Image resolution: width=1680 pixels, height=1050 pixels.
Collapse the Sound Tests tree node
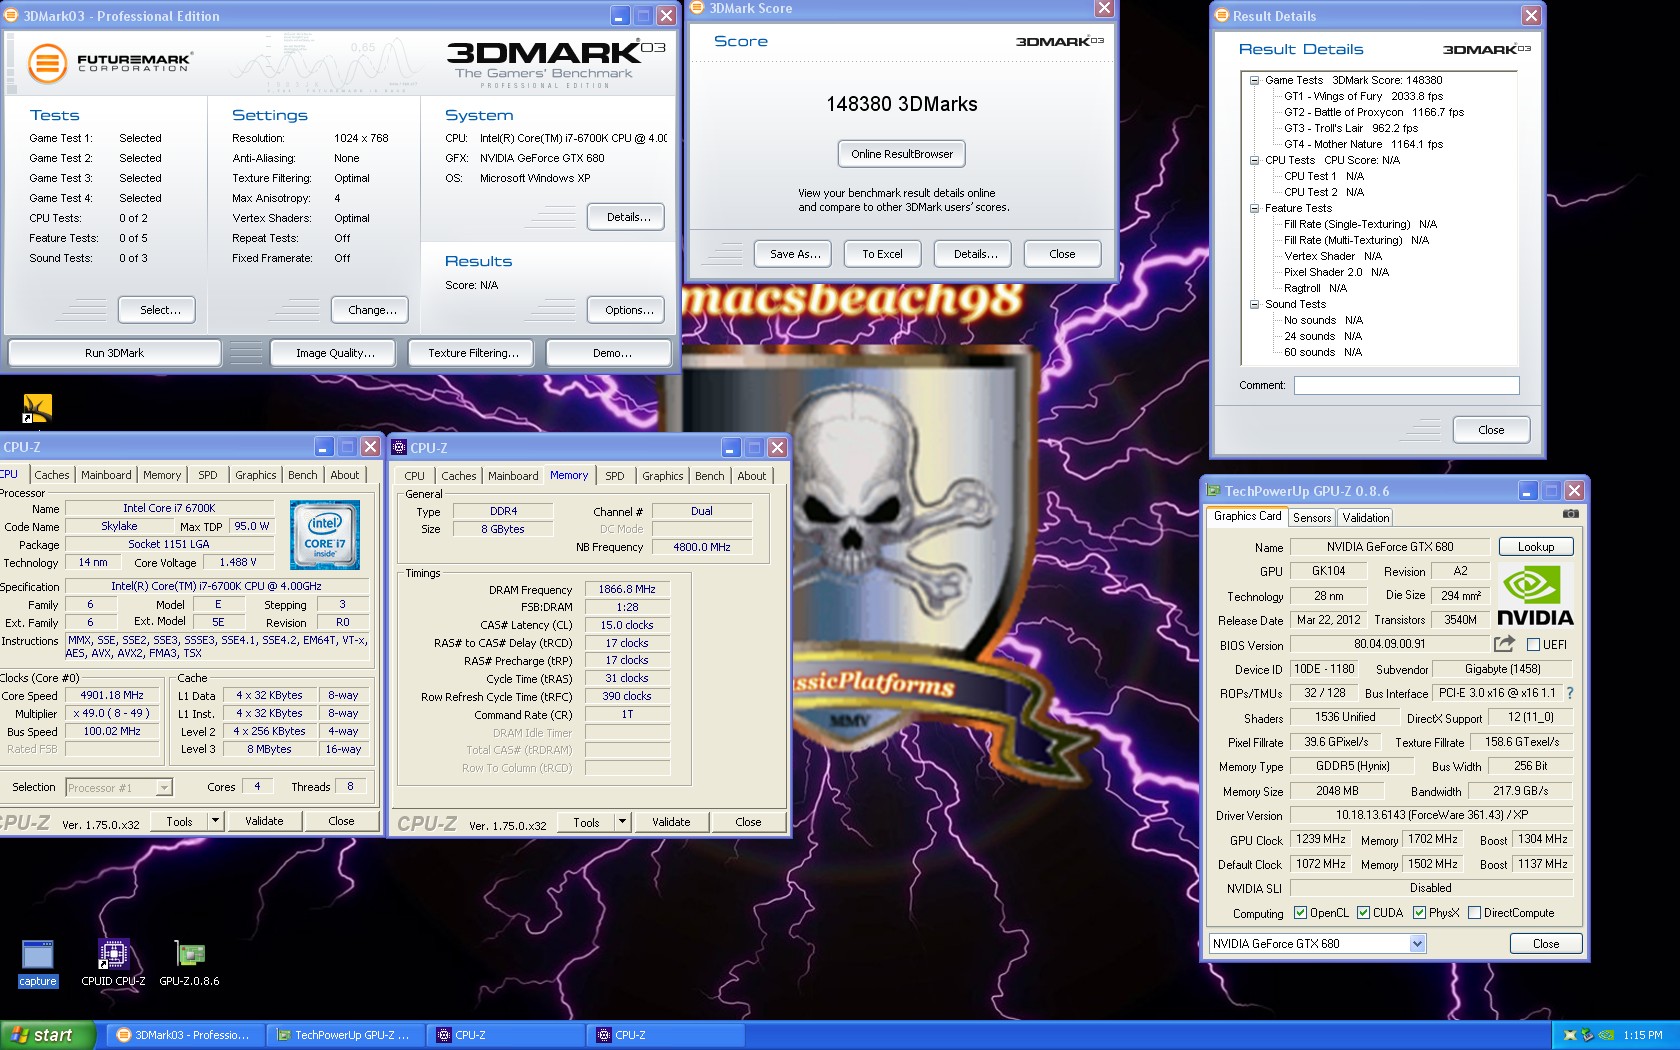tap(1254, 304)
